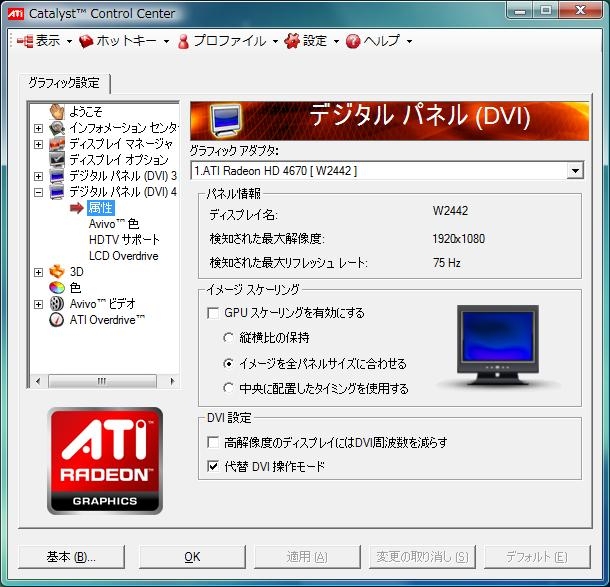Click the ディスプレイ オプション checkmark monitor icon
The width and height of the screenshot is (610, 587).
(x=57, y=160)
